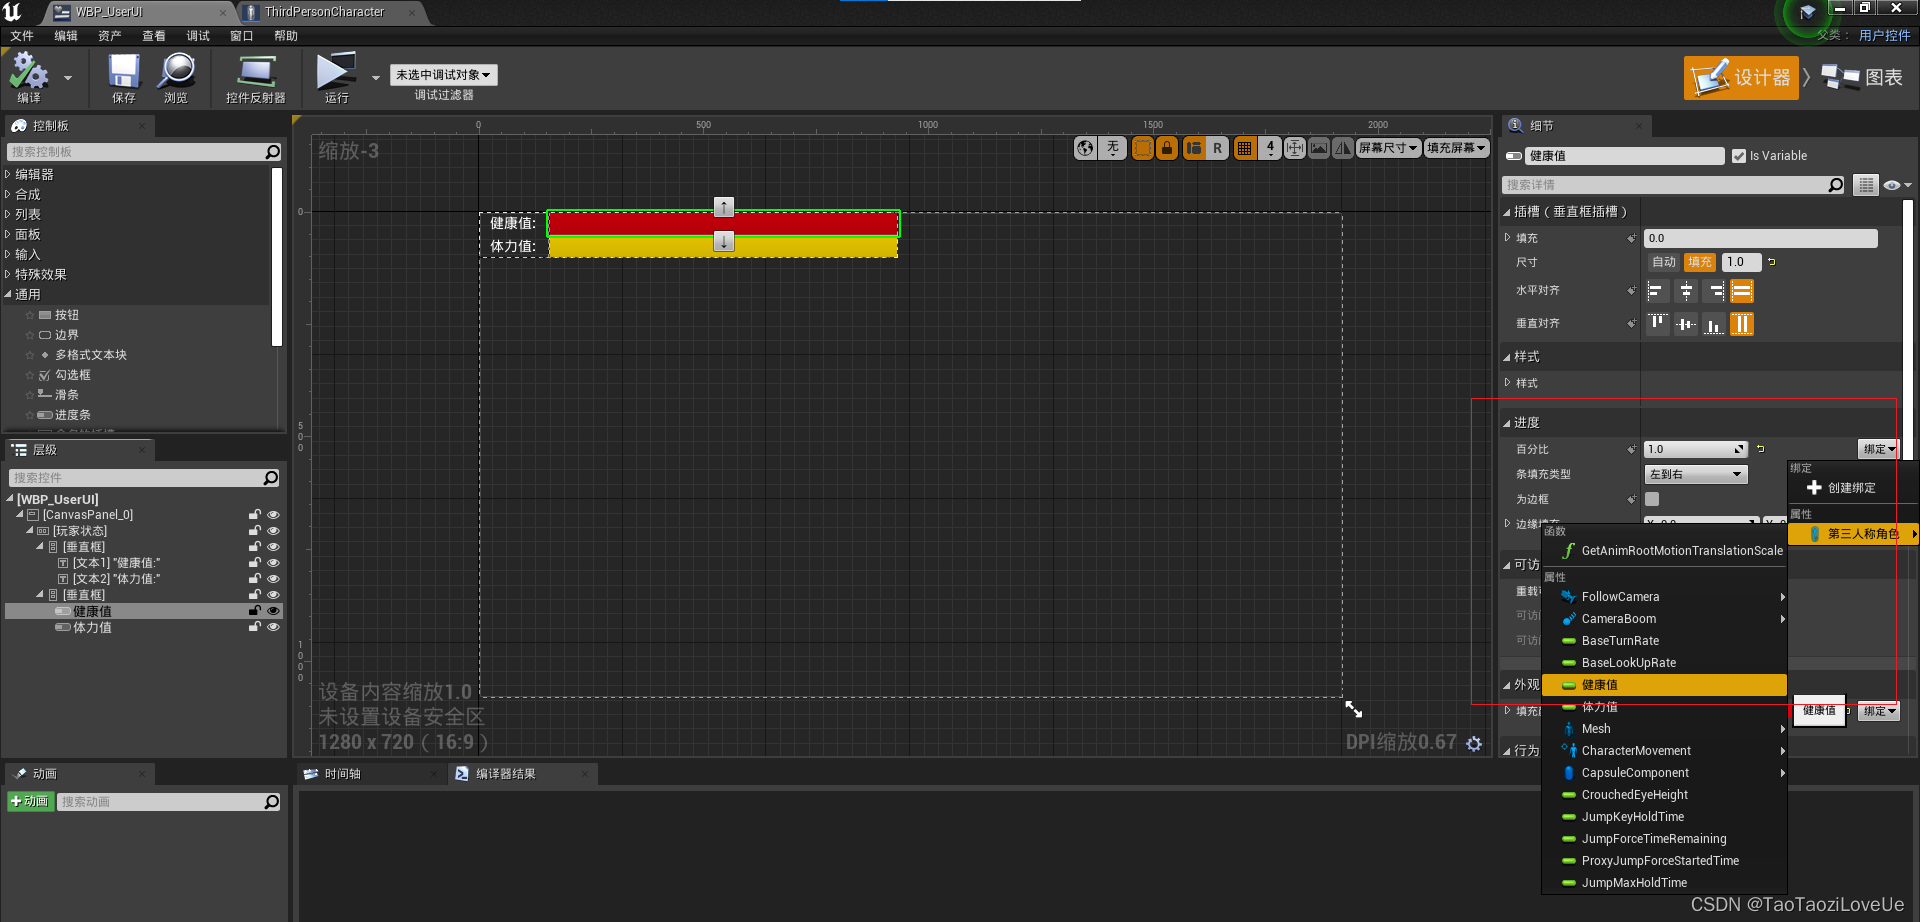Click the flip/mirror preview icon
Image resolution: width=1920 pixels, height=922 pixels.
pyautogui.click(x=1343, y=148)
